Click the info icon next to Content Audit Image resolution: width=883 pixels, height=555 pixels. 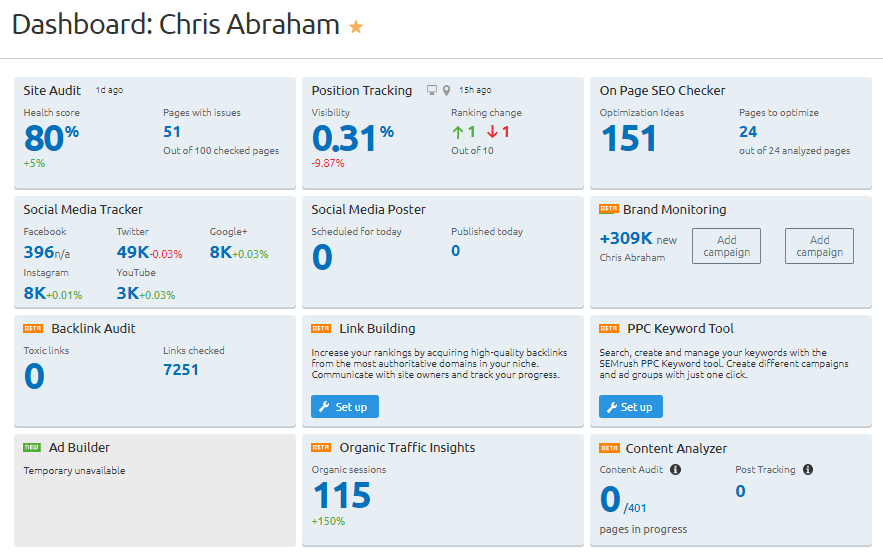(675, 469)
